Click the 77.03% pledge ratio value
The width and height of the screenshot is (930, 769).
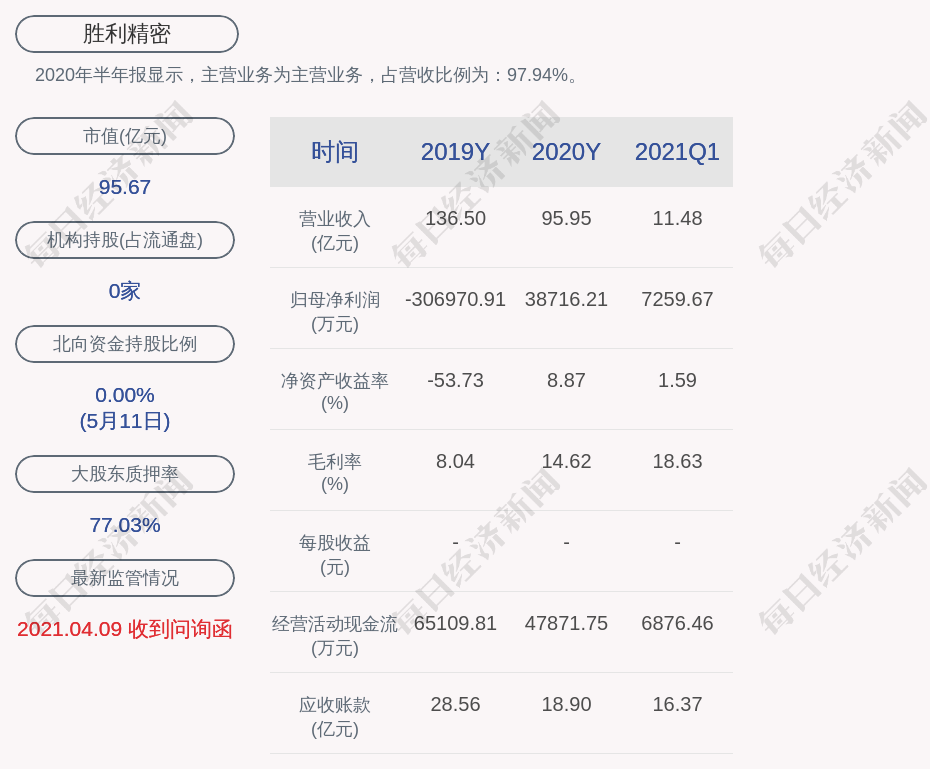coord(125,525)
